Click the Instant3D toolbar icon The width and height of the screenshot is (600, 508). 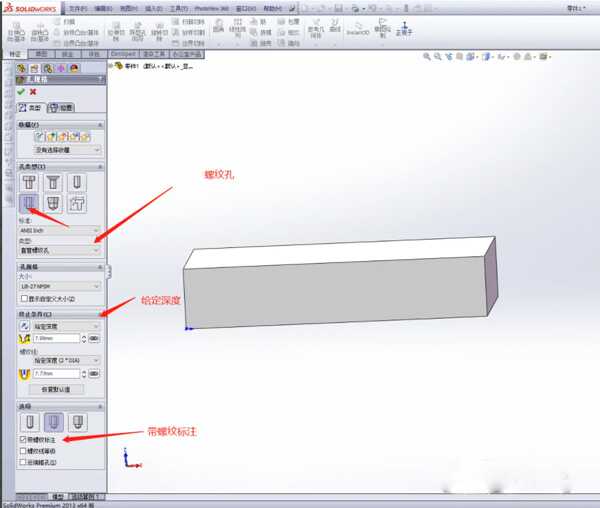[358, 29]
